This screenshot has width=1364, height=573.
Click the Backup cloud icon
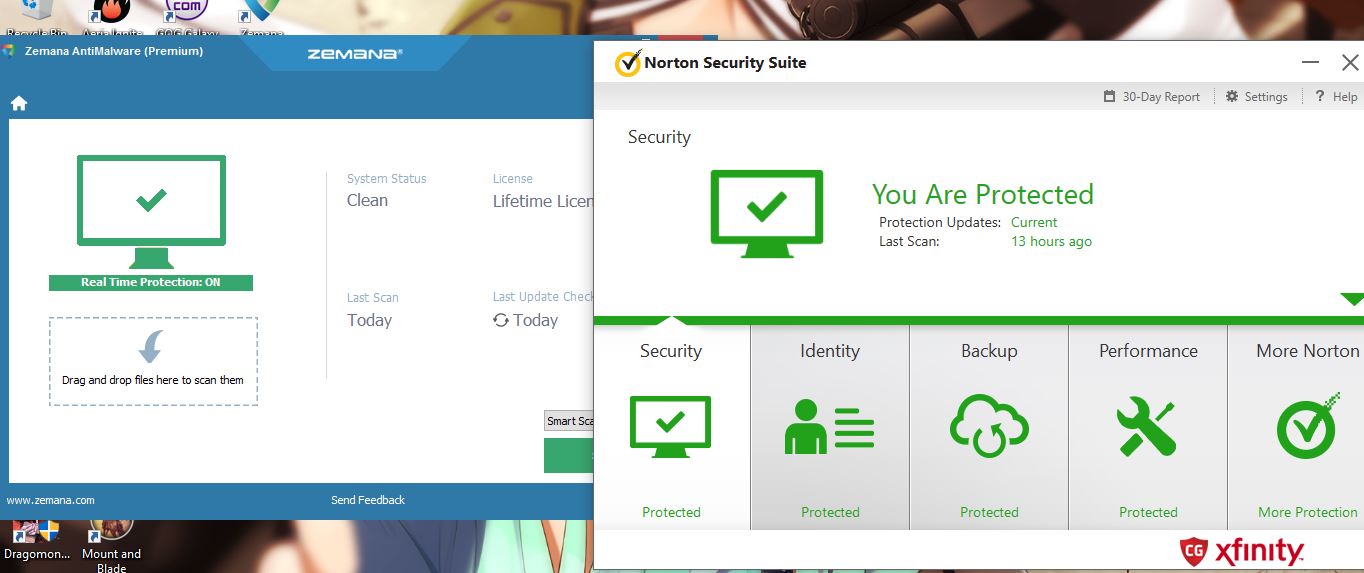tap(989, 426)
